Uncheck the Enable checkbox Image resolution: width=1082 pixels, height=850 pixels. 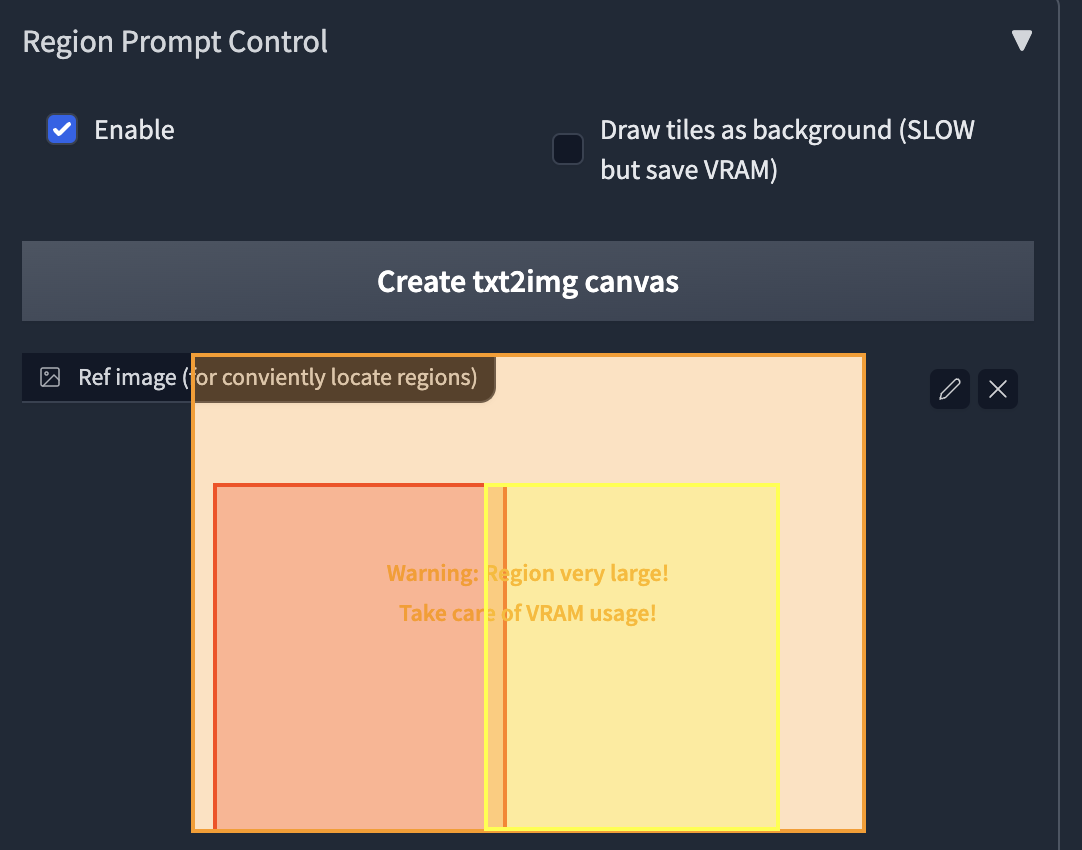(61, 129)
